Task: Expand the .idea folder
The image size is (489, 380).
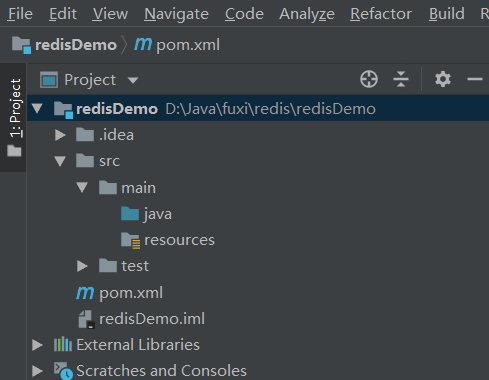Action: tap(60, 135)
